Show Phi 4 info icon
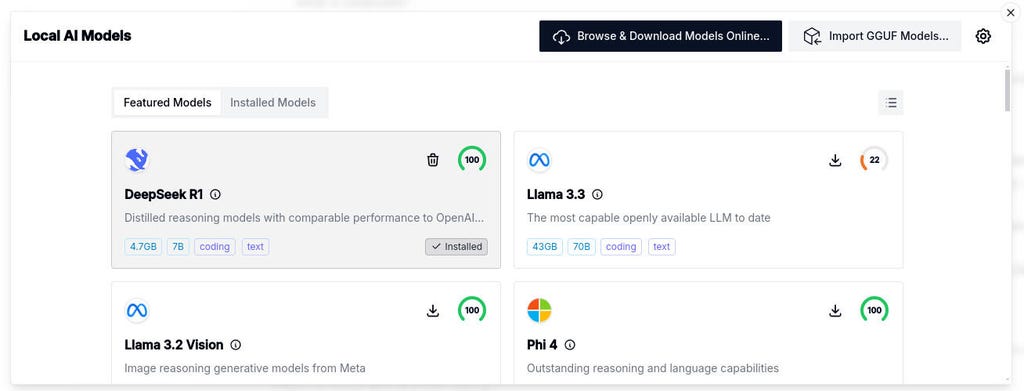1024x391 pixels. pyautogui.click(x=569, y=345)
